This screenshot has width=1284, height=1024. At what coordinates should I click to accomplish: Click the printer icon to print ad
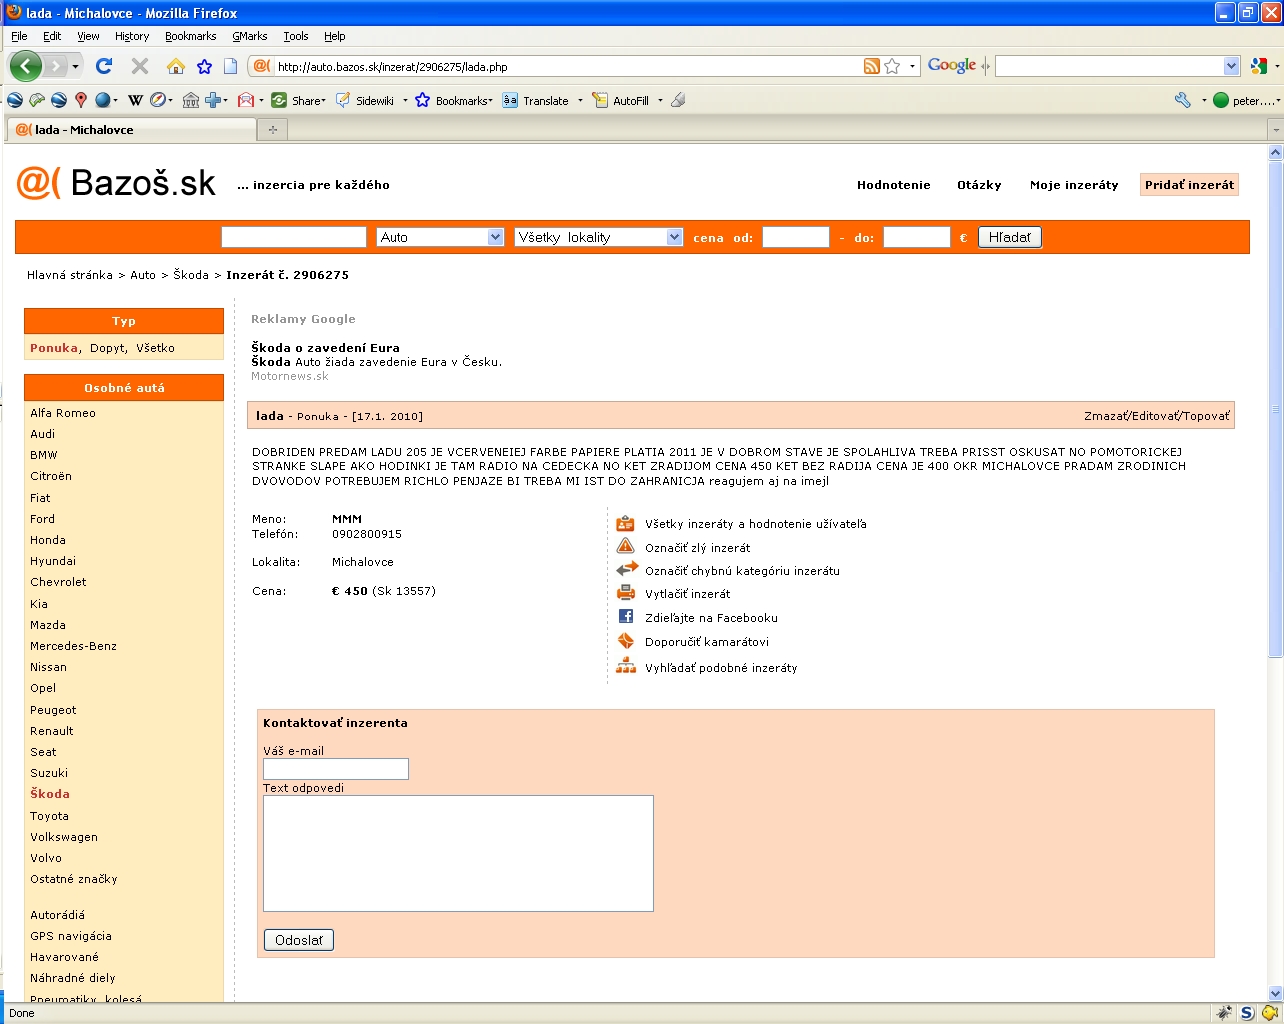(x=626, y=592)
